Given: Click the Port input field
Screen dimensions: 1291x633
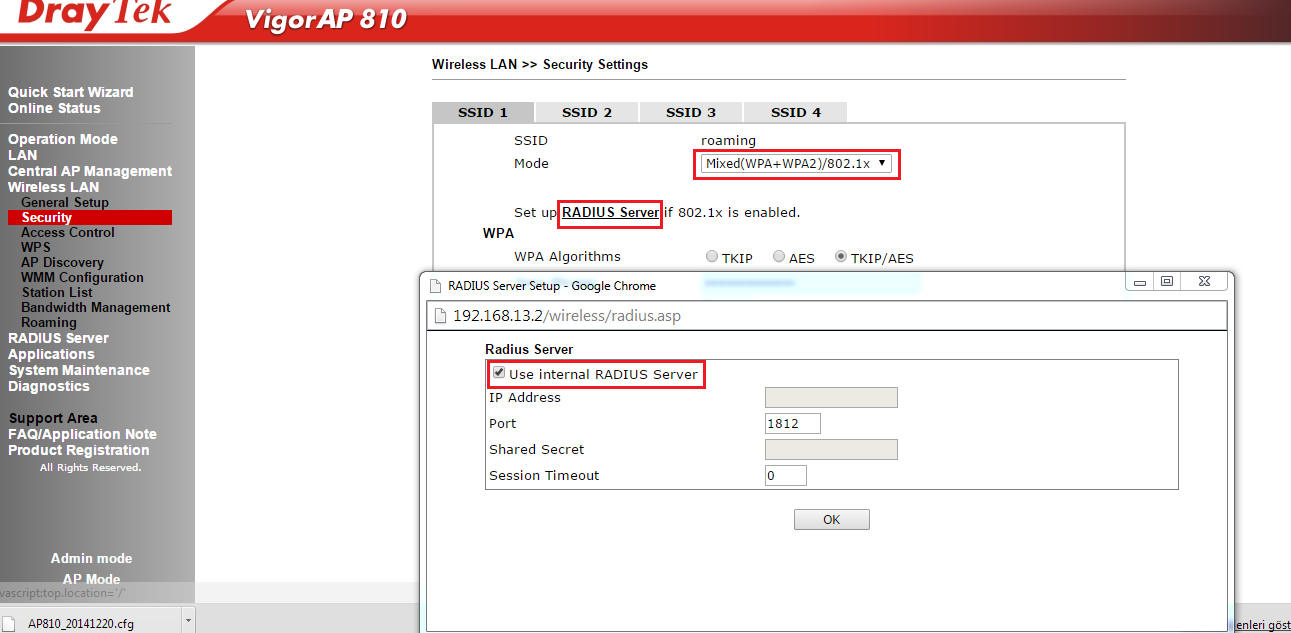Looking at the screenshot, I should (x=792, y=423).
